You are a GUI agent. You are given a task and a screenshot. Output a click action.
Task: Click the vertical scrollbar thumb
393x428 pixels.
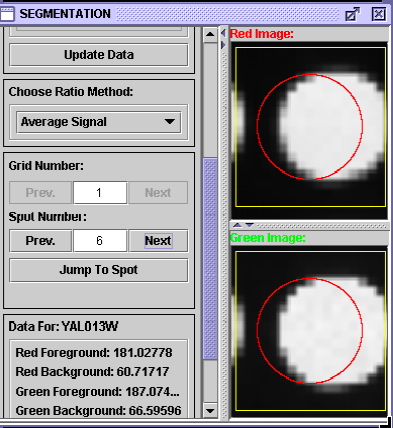pyautogui.click(x=210, y=259)
